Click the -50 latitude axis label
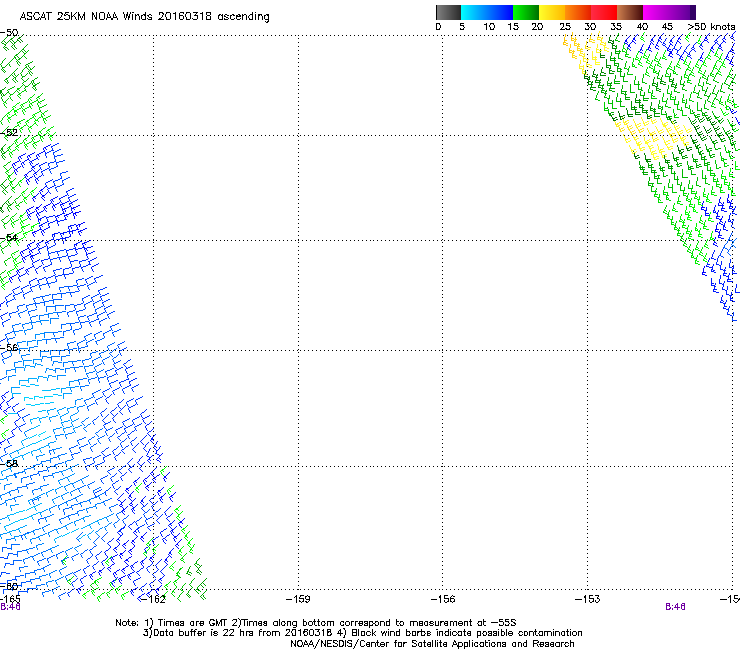Viewport: 740px width, 650px height. pos(9,33)
